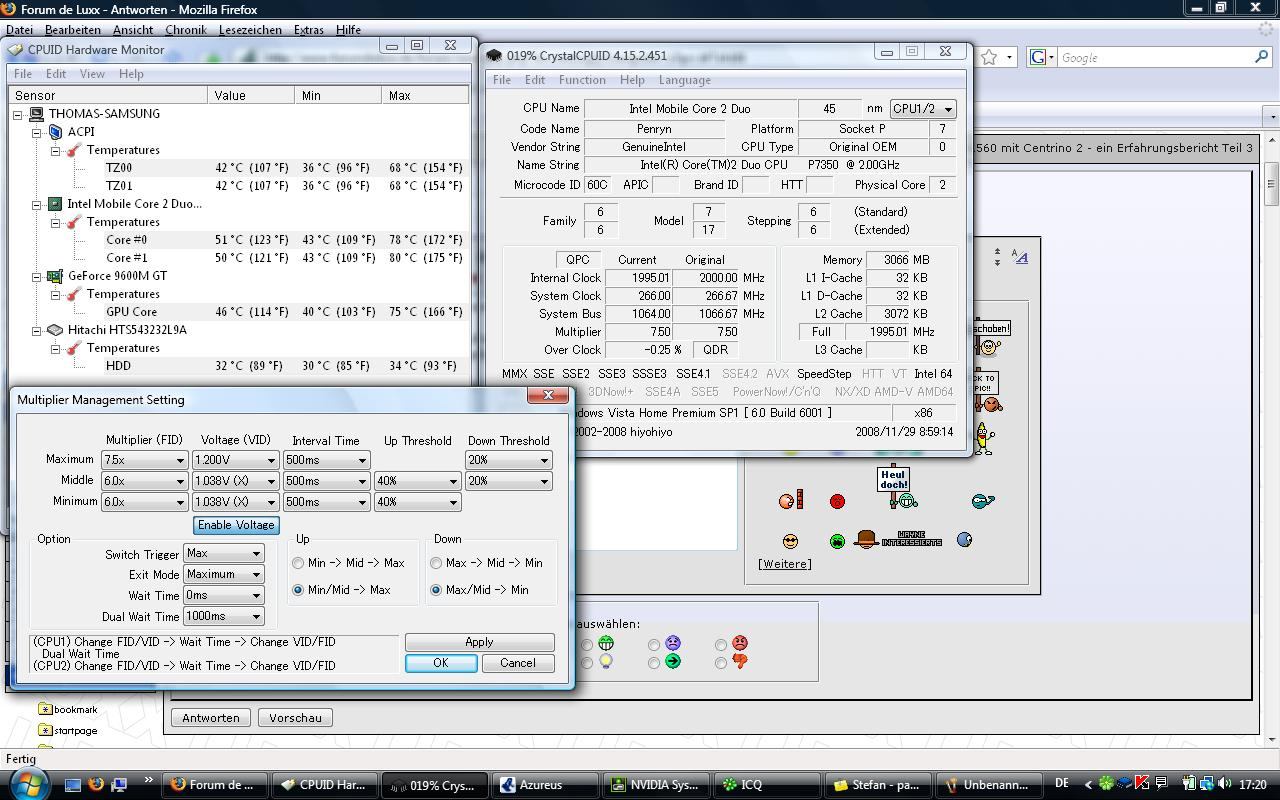The height and width of the screenshot is (800, 1280).
Task: Select 'Min -> Mid -> Max' Up option
Action: [x=298, y=563]
